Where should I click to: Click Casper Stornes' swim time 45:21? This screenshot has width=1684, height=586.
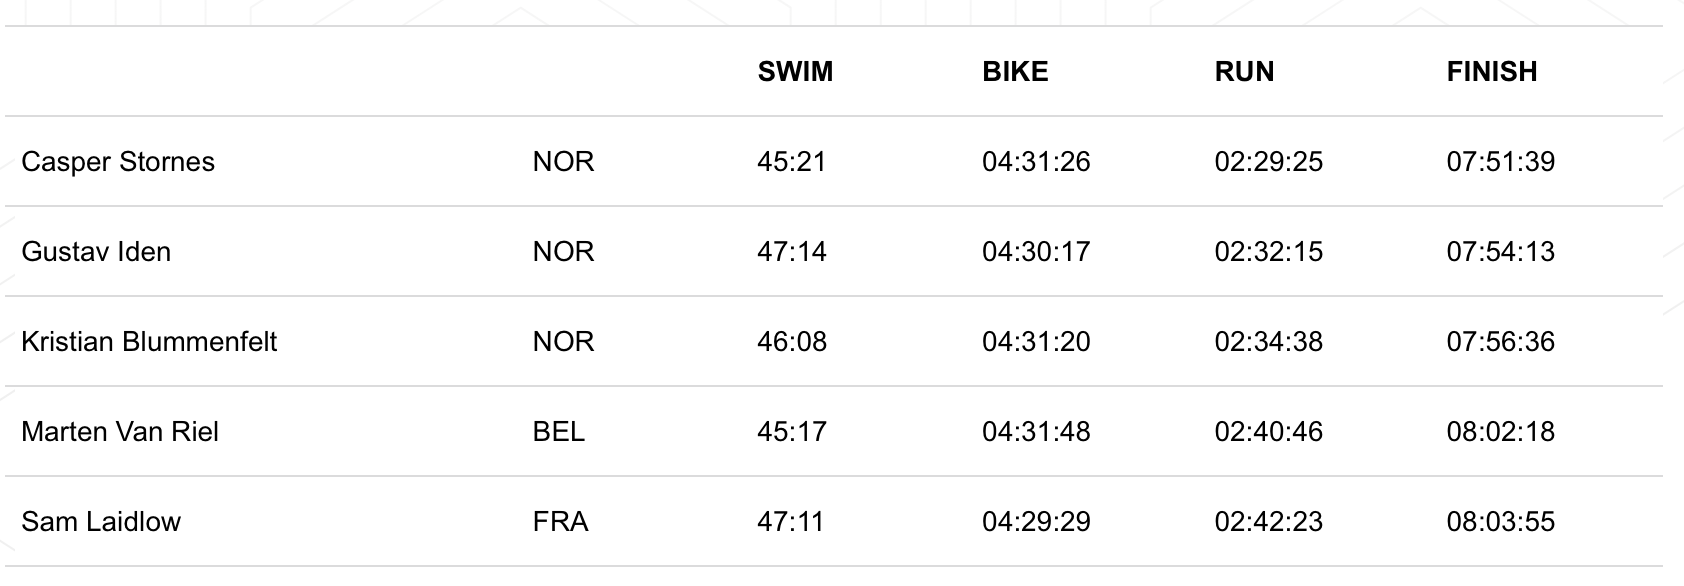tap(791, 162)
